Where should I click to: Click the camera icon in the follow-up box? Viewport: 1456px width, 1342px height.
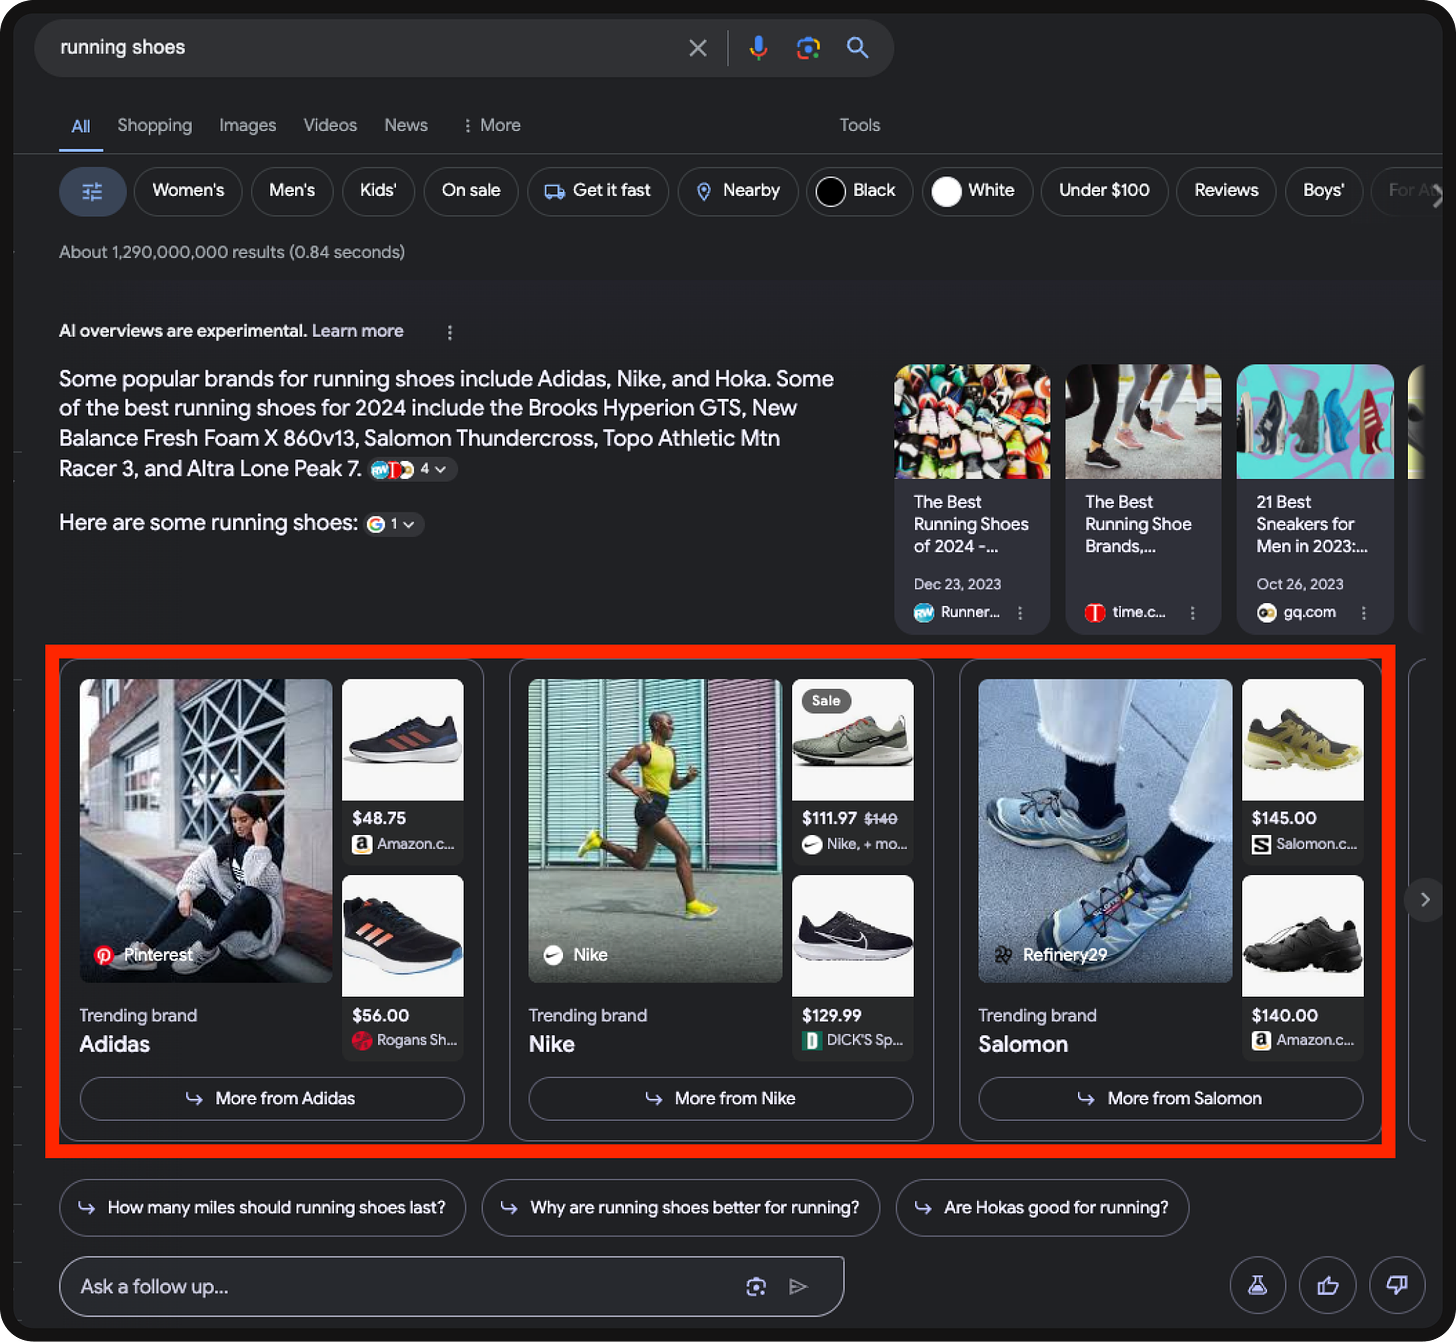[x=756, y=1287]
